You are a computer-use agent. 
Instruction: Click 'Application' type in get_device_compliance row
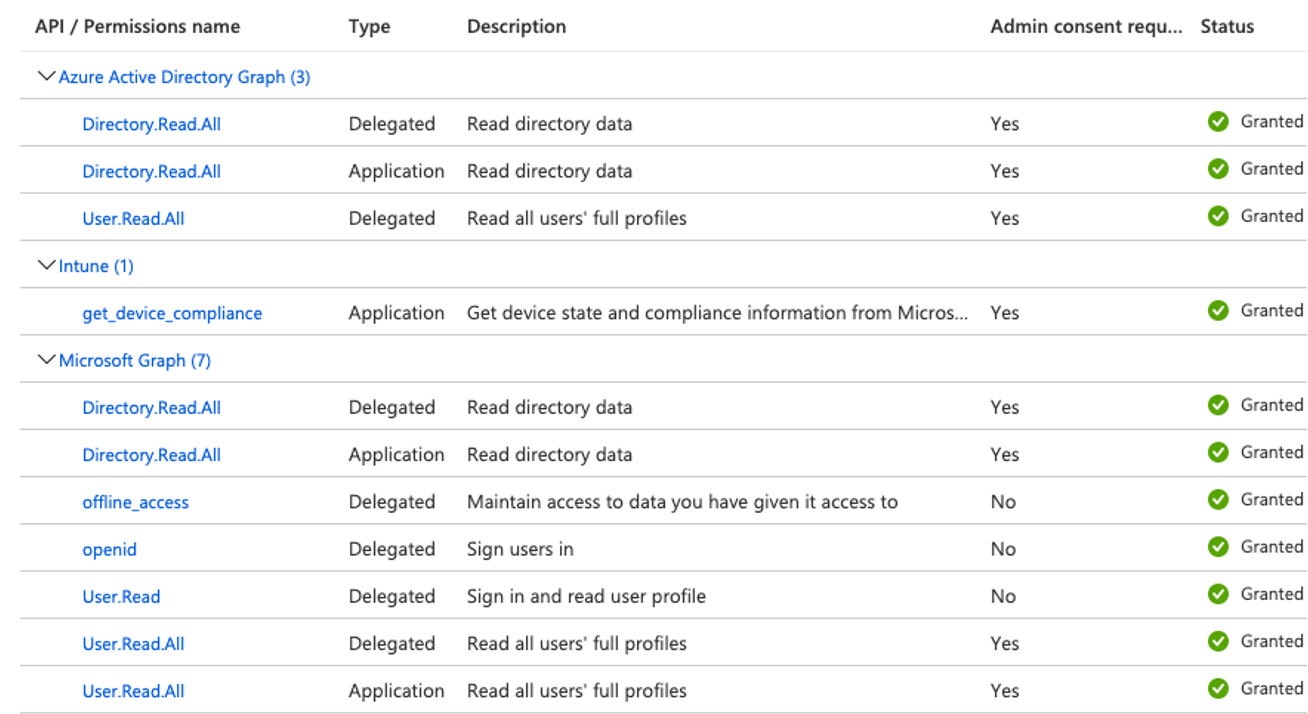(396, 313)
